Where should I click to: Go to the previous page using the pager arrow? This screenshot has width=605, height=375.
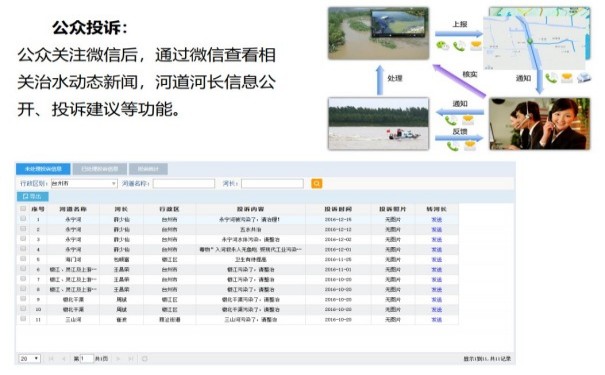tap(64, 359)
